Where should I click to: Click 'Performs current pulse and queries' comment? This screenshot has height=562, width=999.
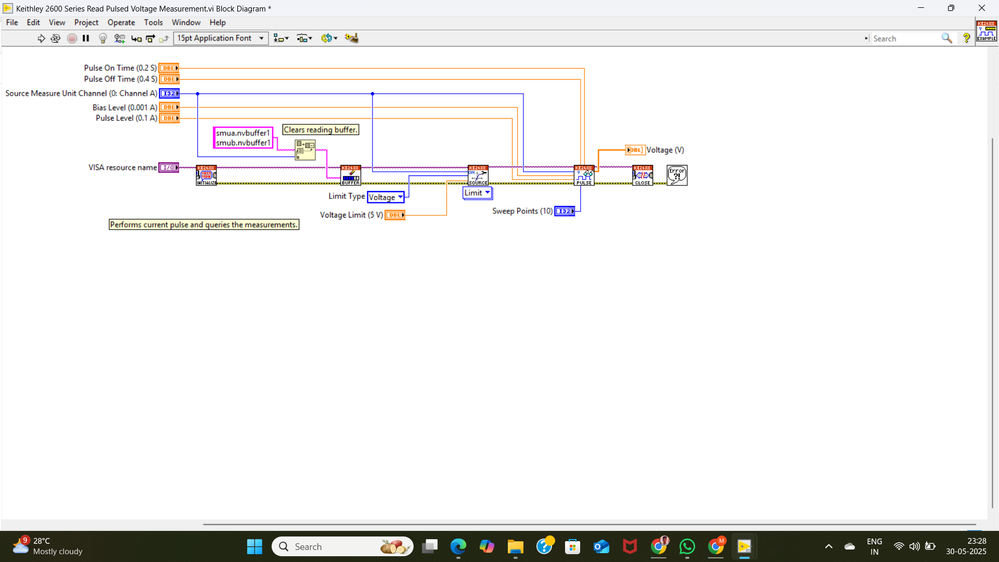point(204,225)
